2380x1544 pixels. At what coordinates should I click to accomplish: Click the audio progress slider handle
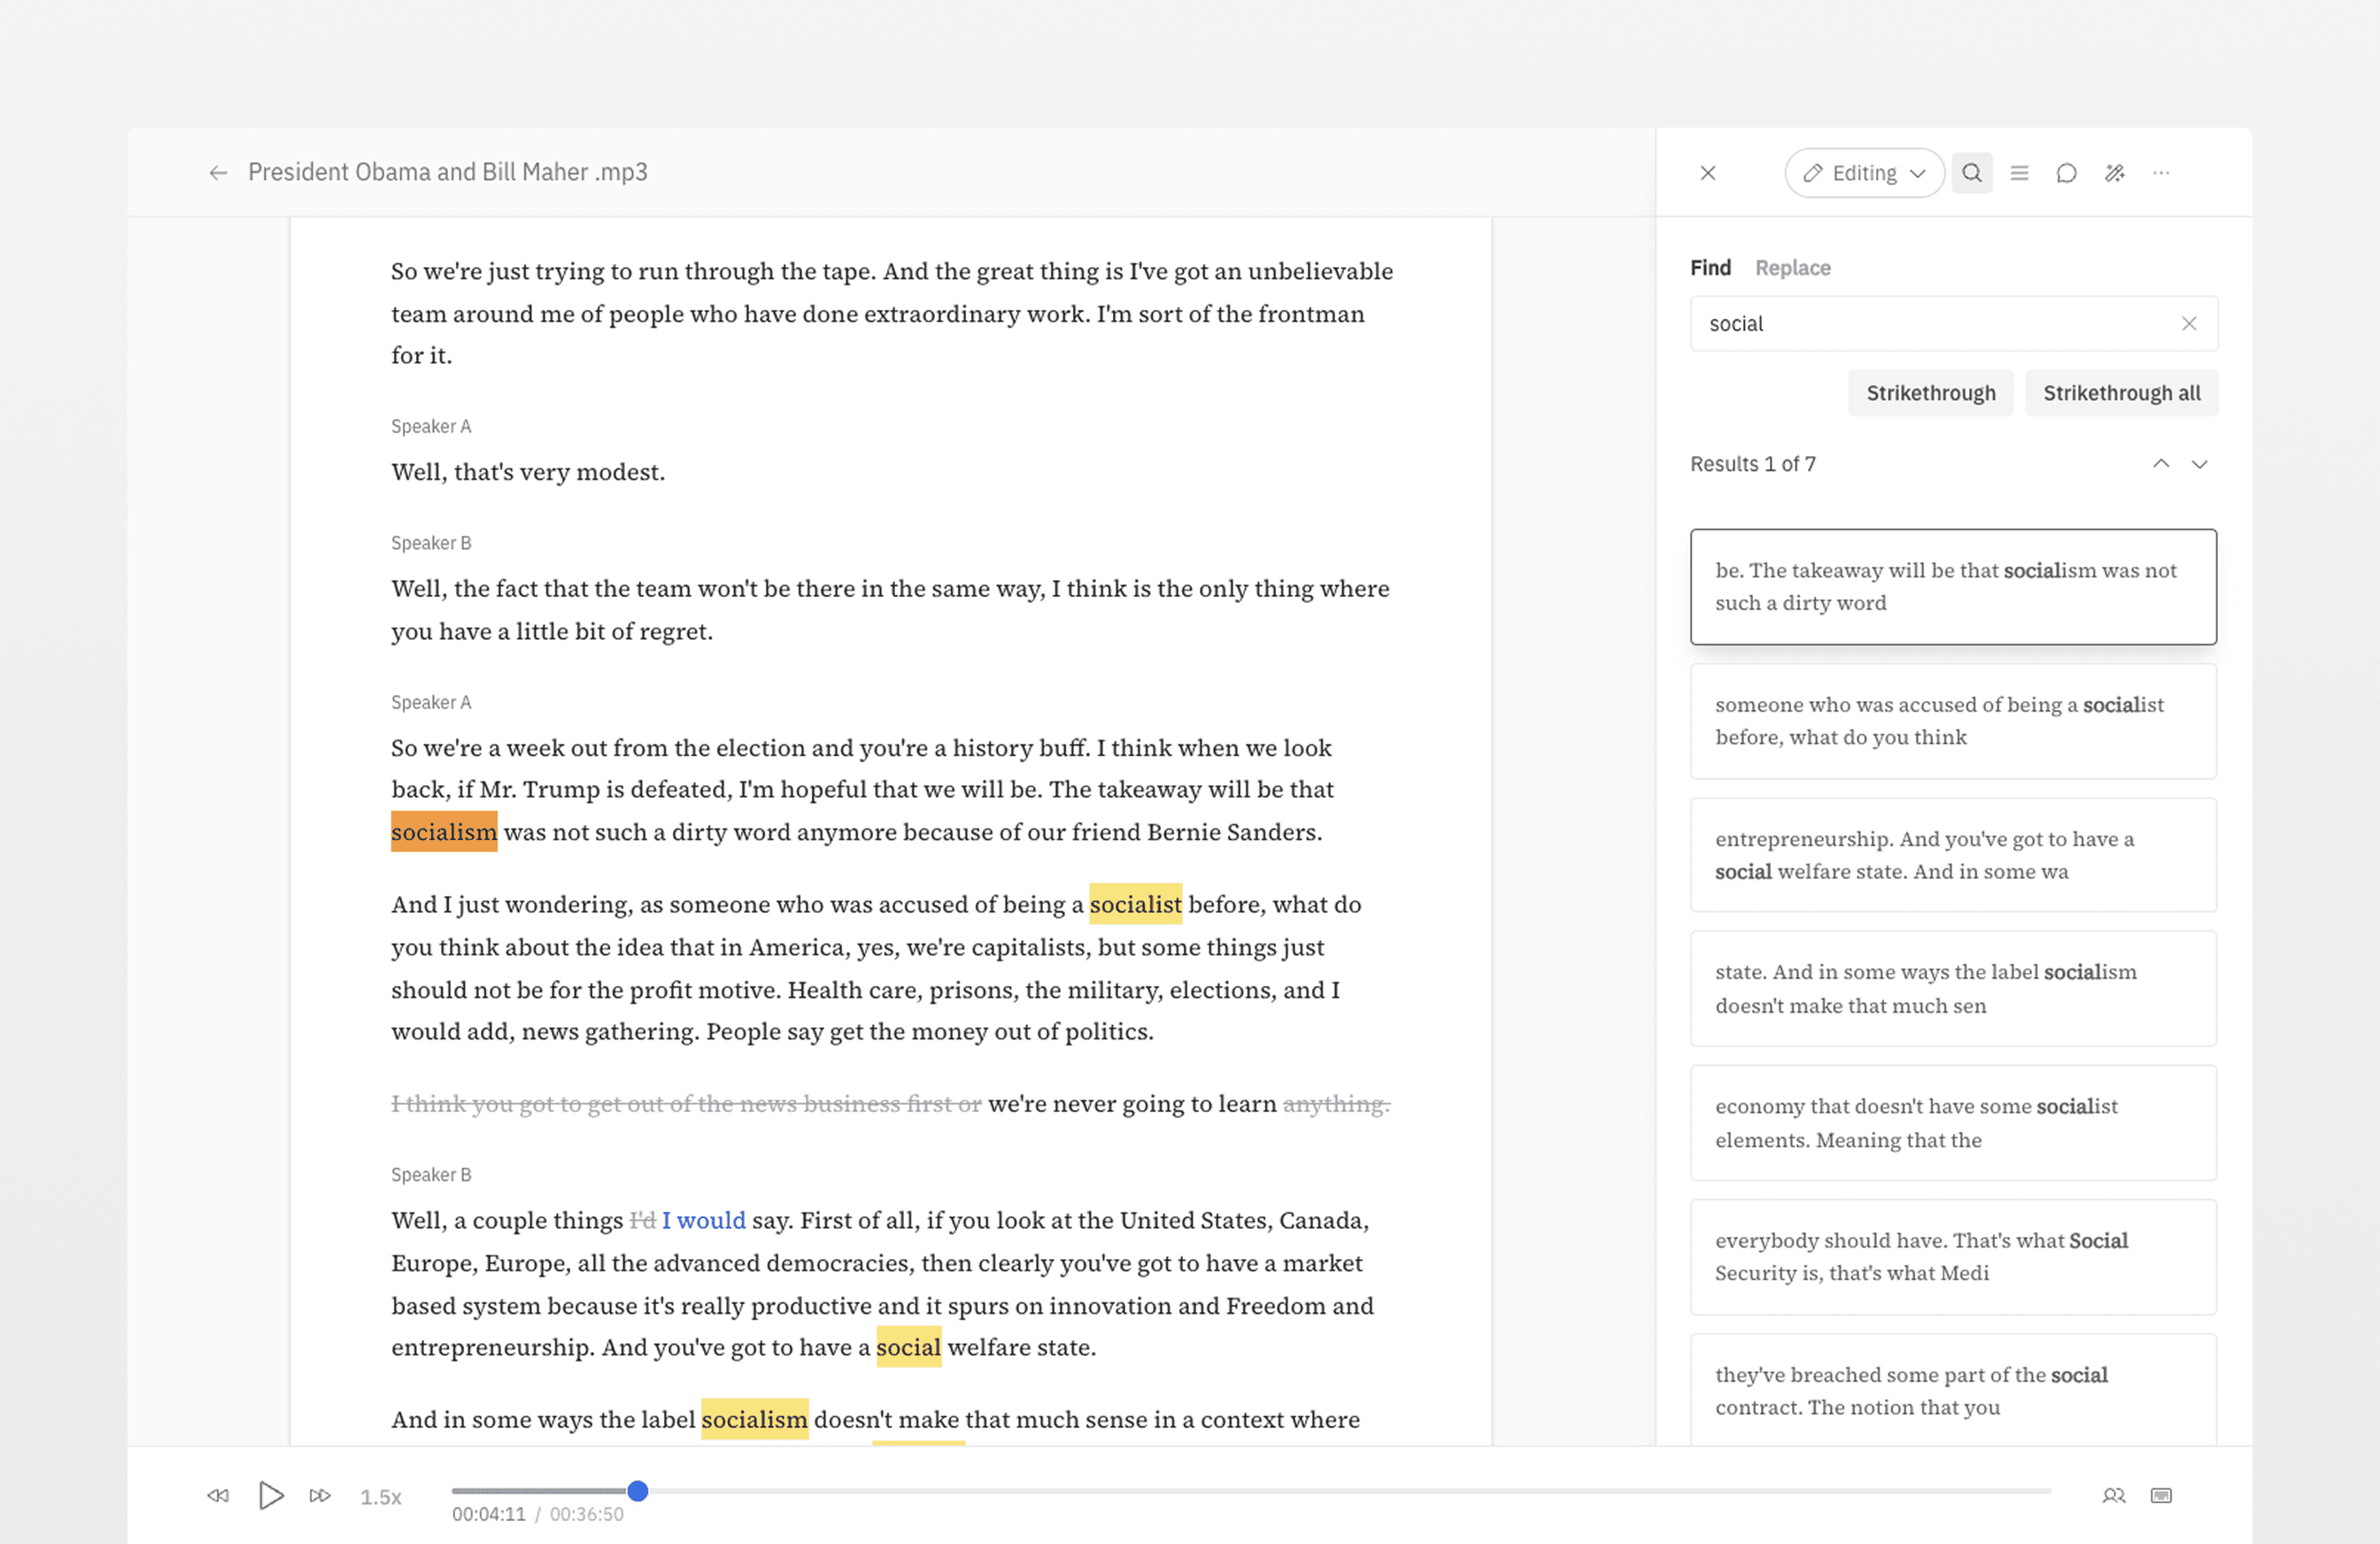point(638,1491)
